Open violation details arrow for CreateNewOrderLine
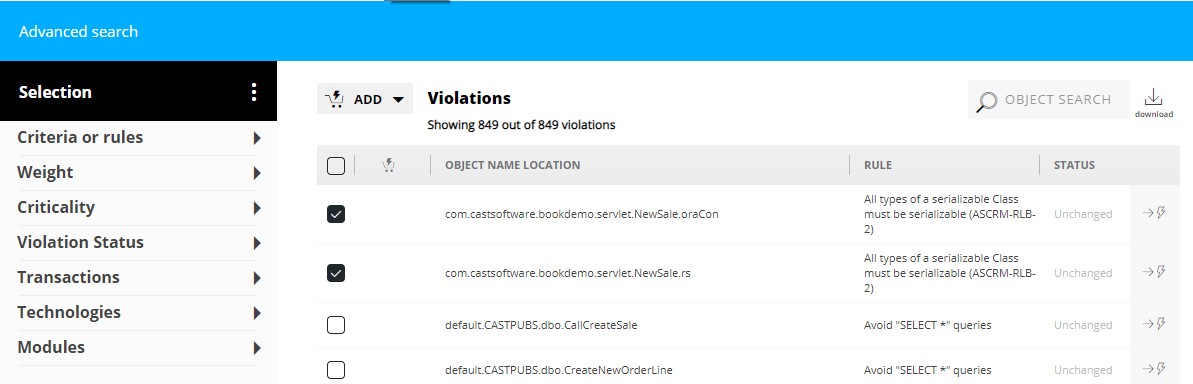The height and width of the screenshot is (384, 1193). [1154, 369]
